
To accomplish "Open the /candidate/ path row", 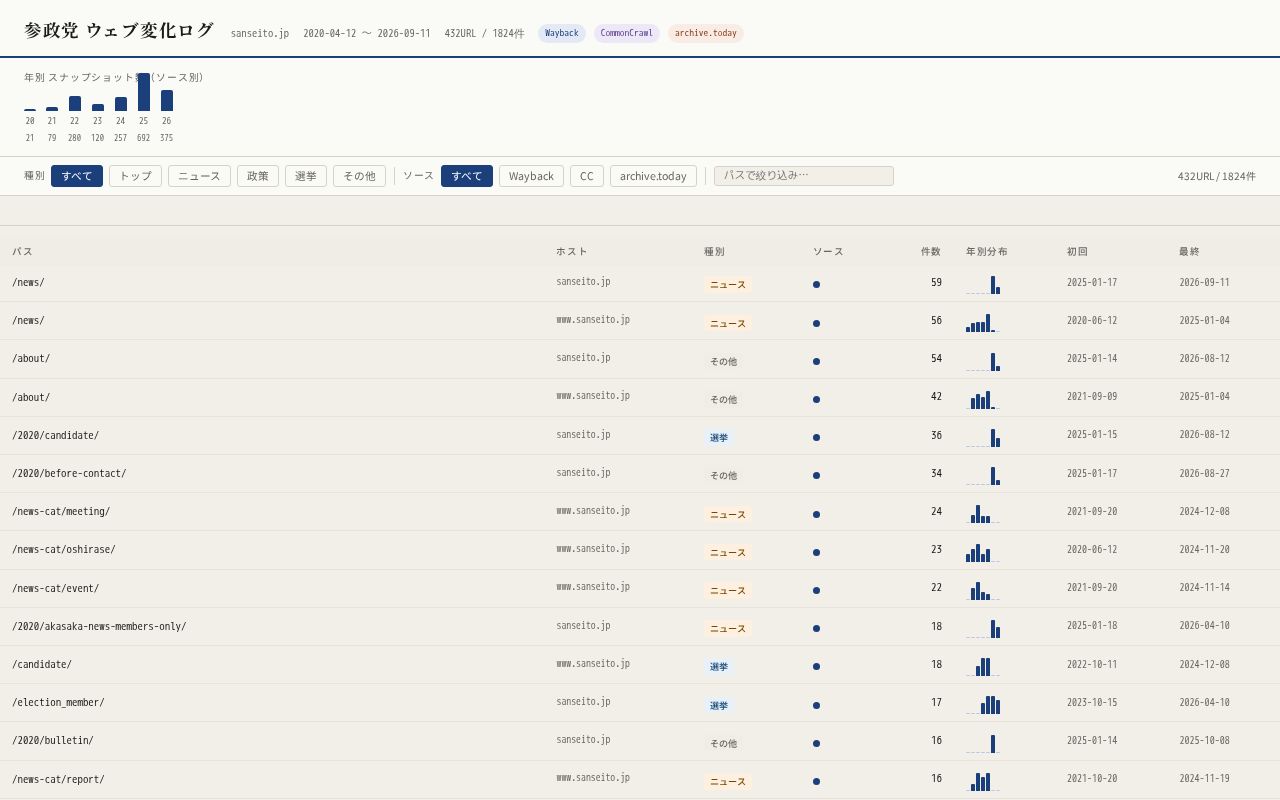I will click(x=640, y=665).
